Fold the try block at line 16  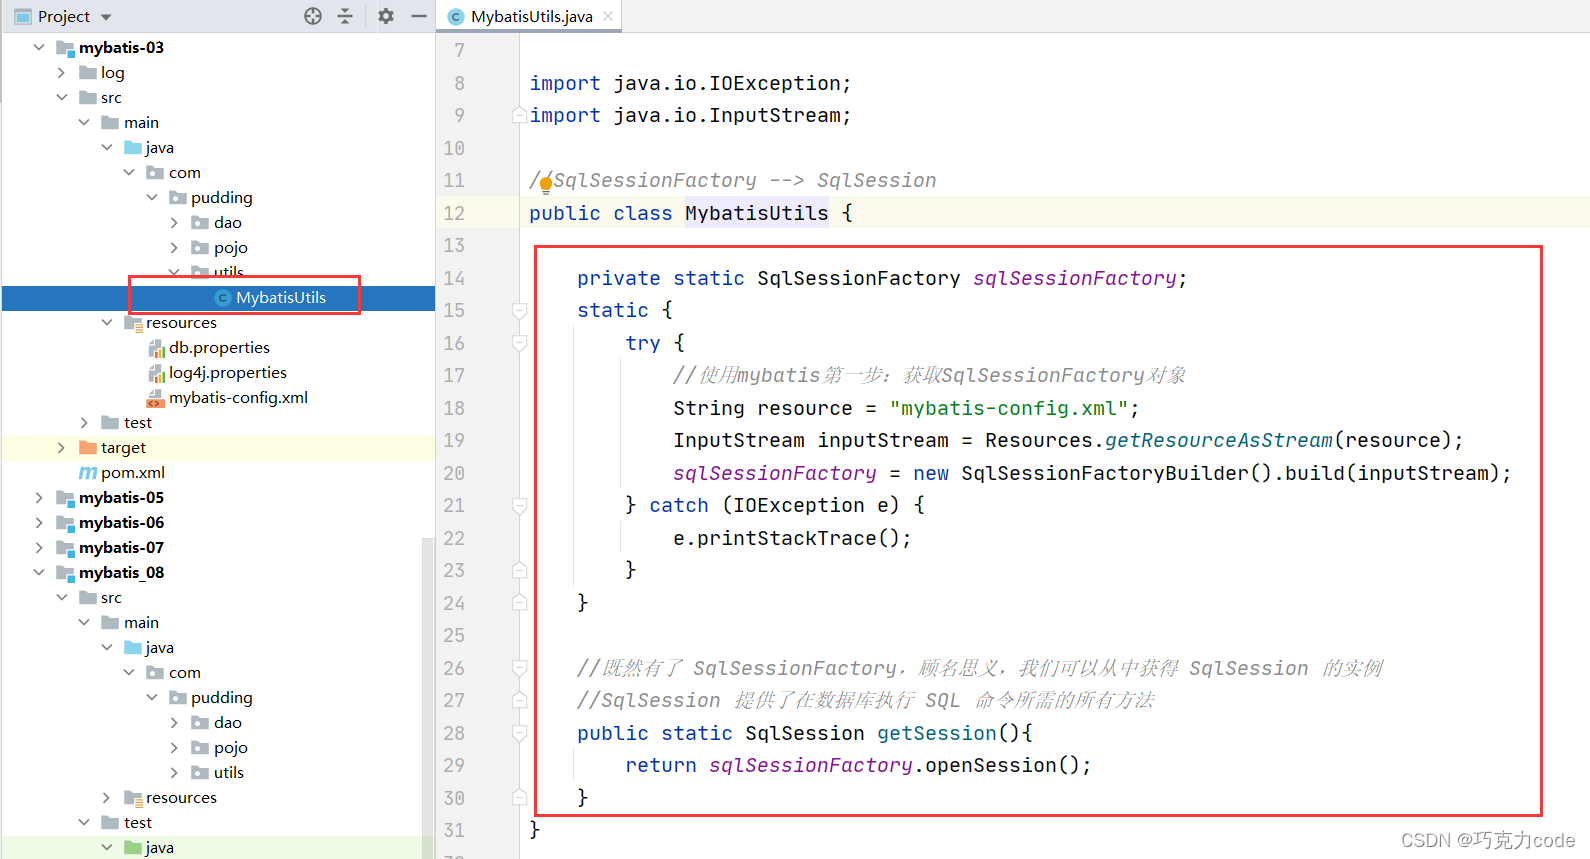[x=519, y=343]
